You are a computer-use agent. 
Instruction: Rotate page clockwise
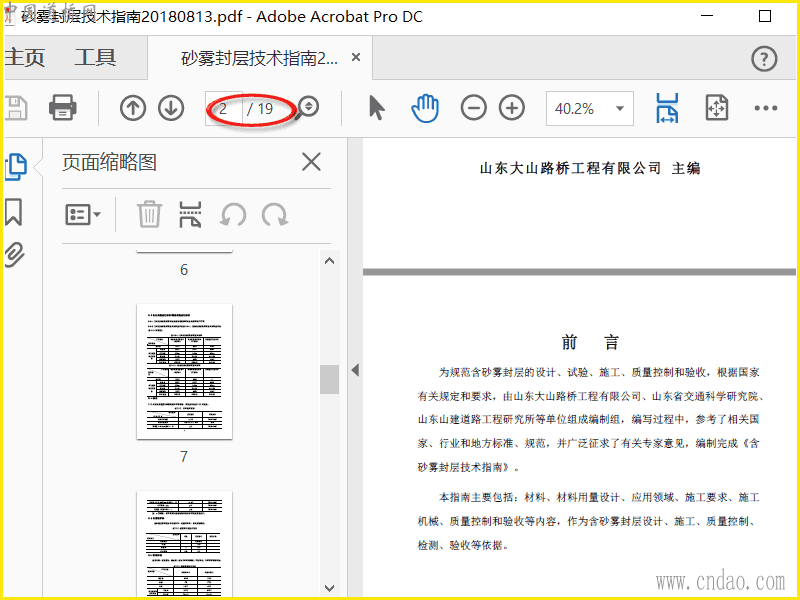tap(275, 215)
